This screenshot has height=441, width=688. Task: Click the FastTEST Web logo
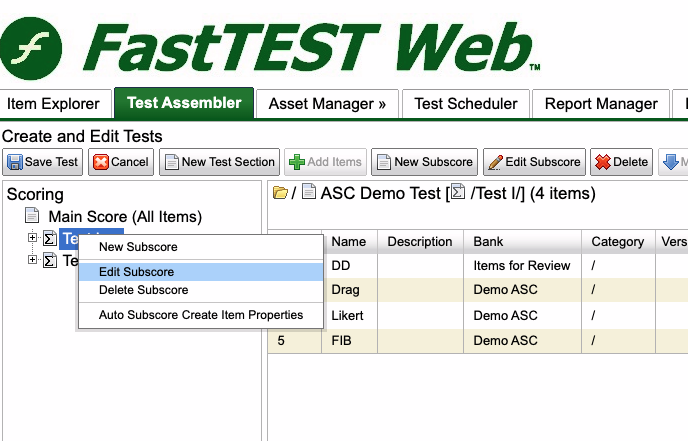click(x=270, y=48)
